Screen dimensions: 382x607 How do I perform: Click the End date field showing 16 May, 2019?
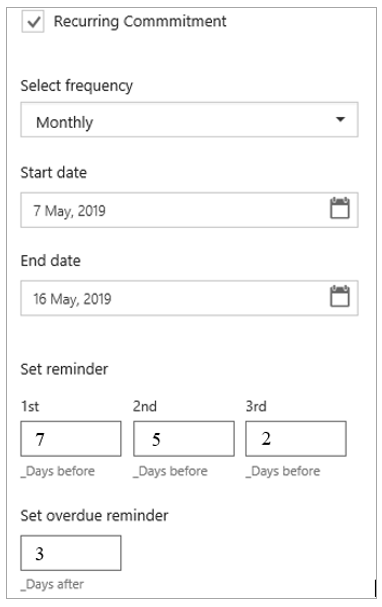[x=189, y=298]
